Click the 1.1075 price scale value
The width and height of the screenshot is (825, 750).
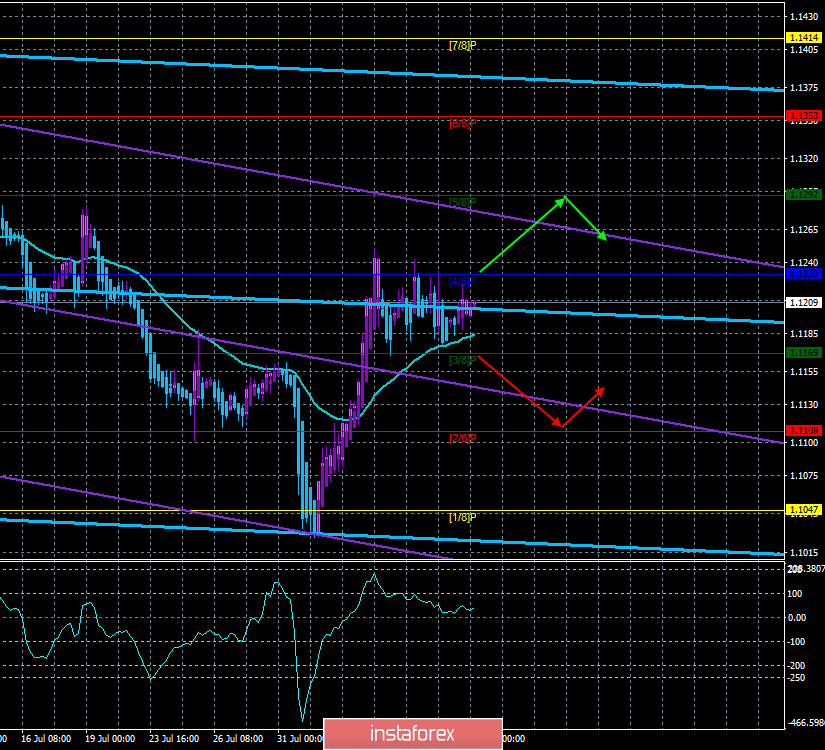(804, 476)
